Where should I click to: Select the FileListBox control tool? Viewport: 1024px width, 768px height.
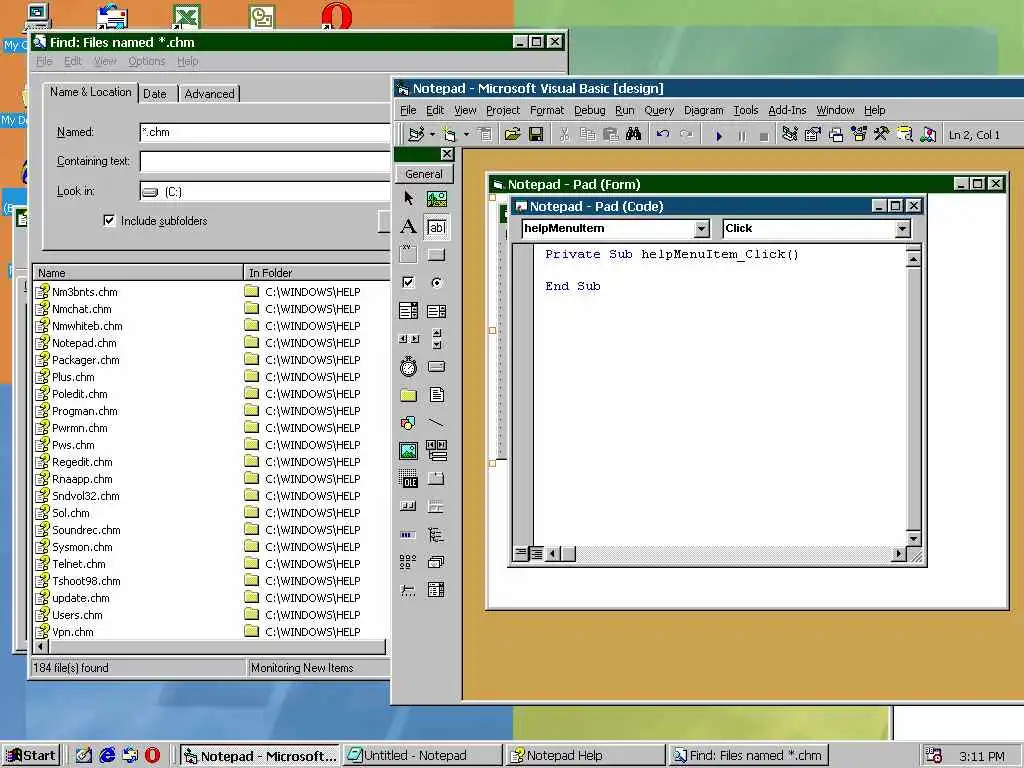(436, 395)
